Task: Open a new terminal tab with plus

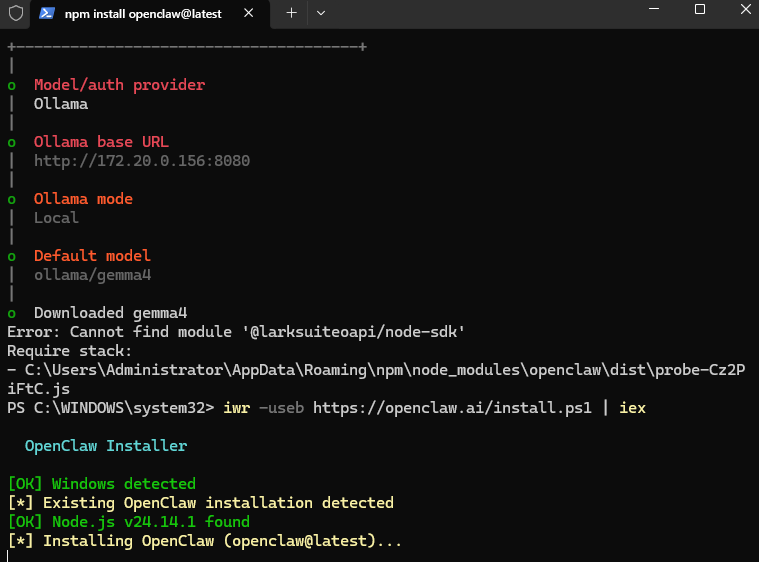Action: pos(291,13)
